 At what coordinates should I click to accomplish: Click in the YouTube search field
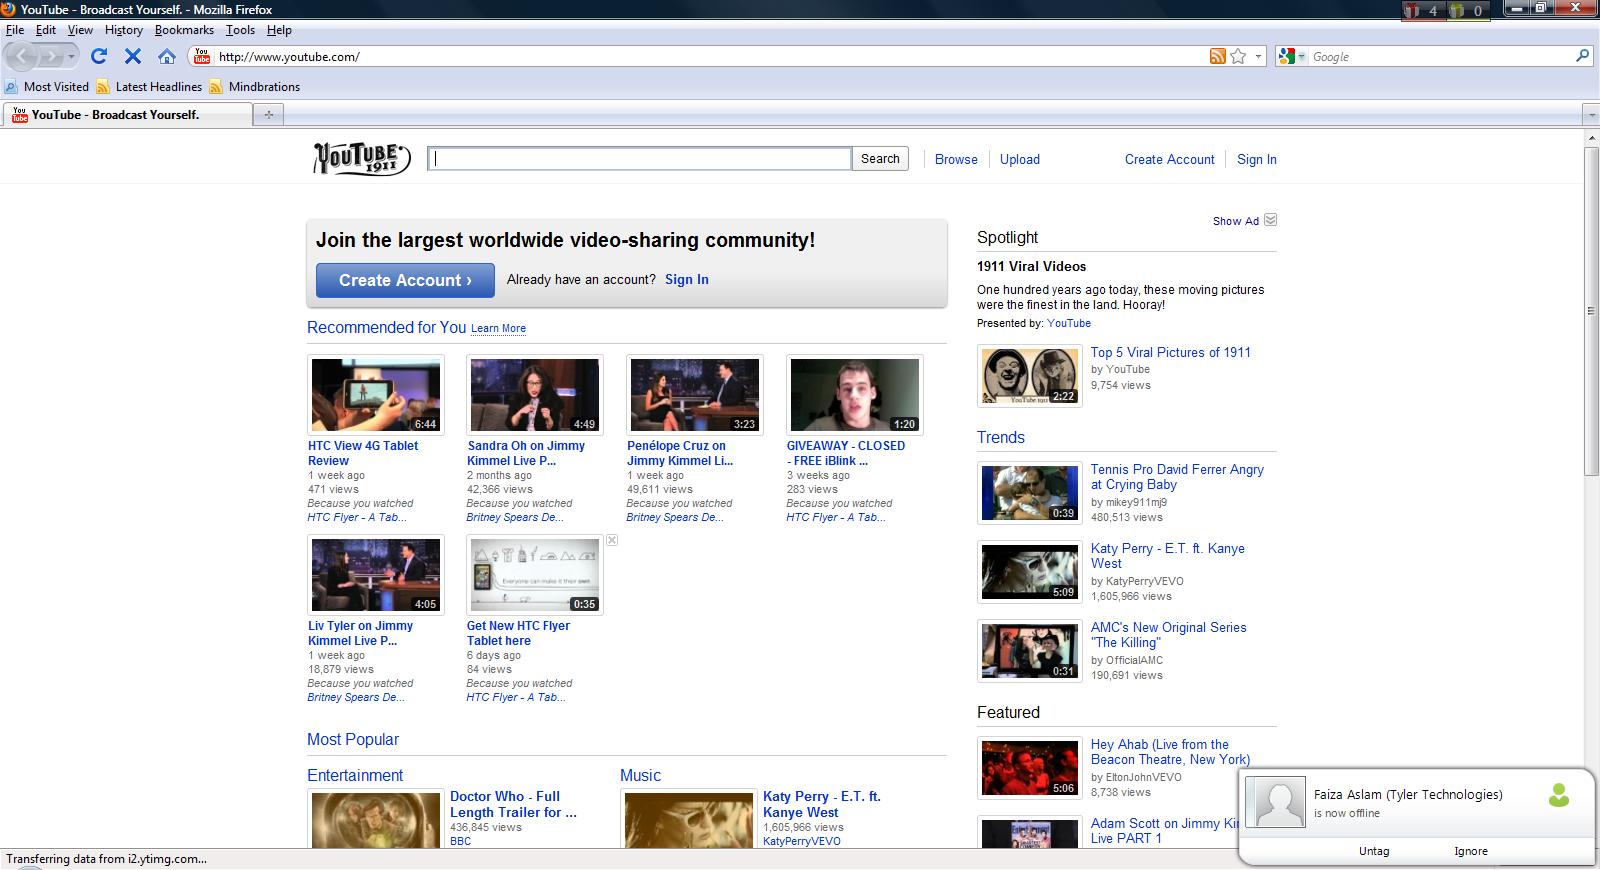[x=640, y=158]
